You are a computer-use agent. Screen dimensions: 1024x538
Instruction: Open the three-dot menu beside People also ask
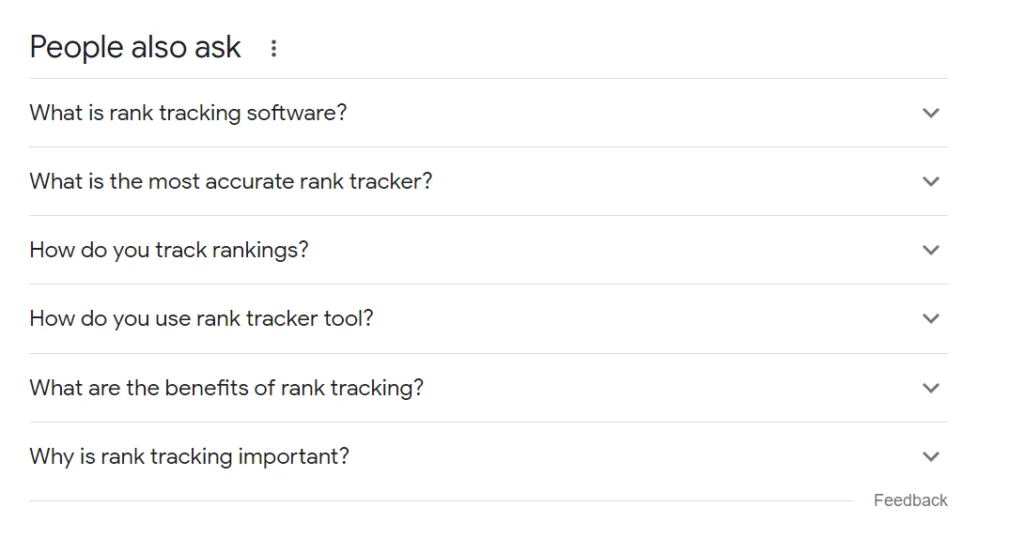coord(274,48)
